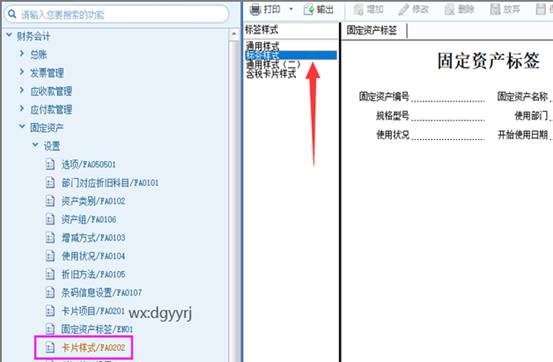This screenshot has width=553, height=362.
Task: Click icon beside 固定资产标签/EM01
Action: [50, 329]
